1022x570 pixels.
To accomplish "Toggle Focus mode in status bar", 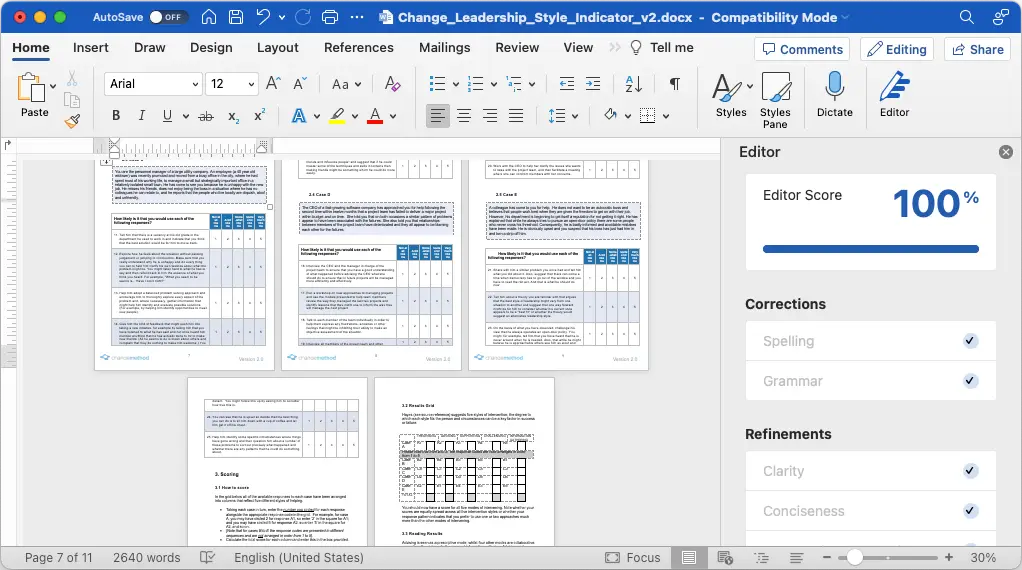I will point(633,558).
